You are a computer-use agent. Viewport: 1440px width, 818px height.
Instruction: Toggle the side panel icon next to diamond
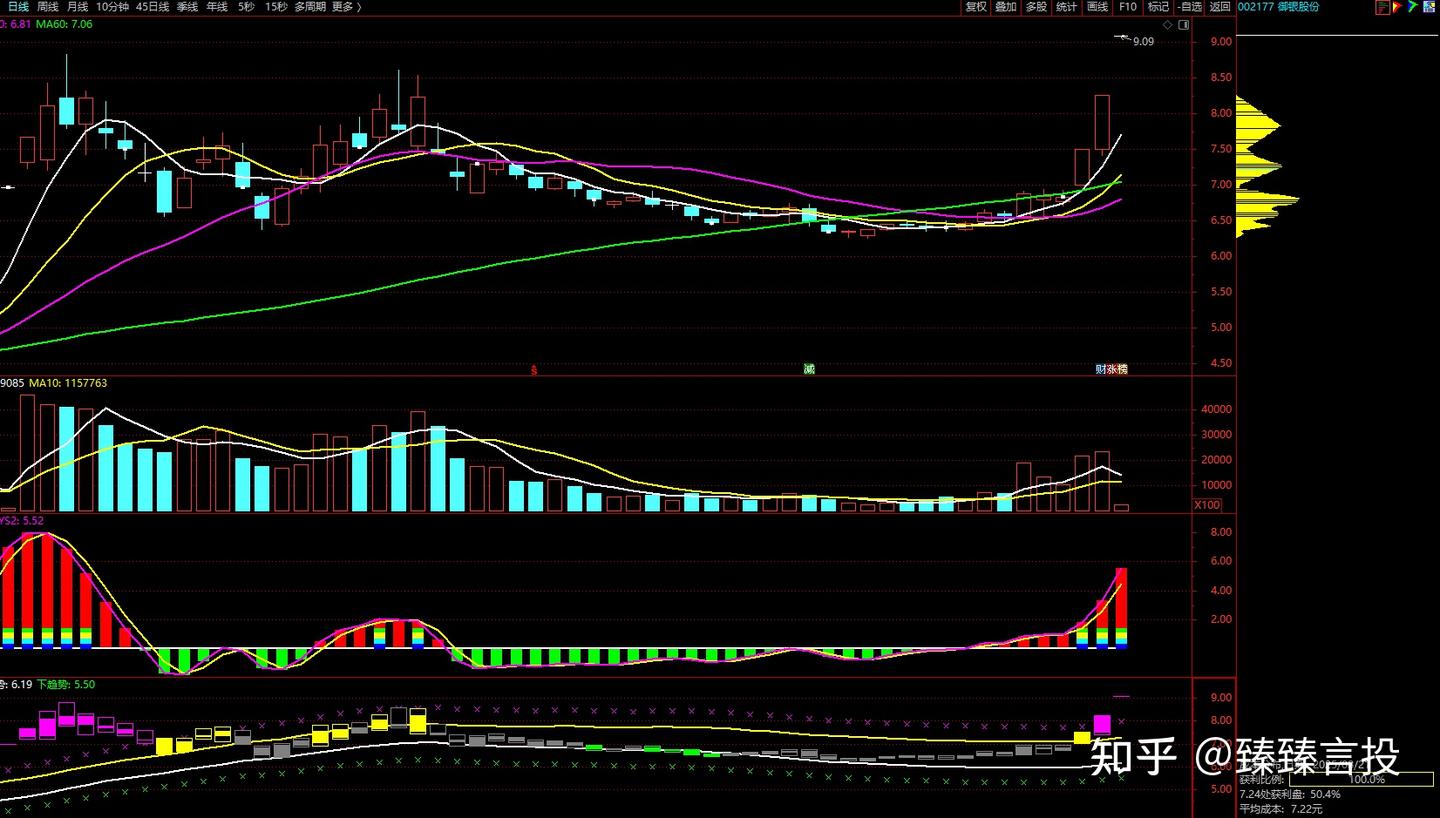[1183, 23]
